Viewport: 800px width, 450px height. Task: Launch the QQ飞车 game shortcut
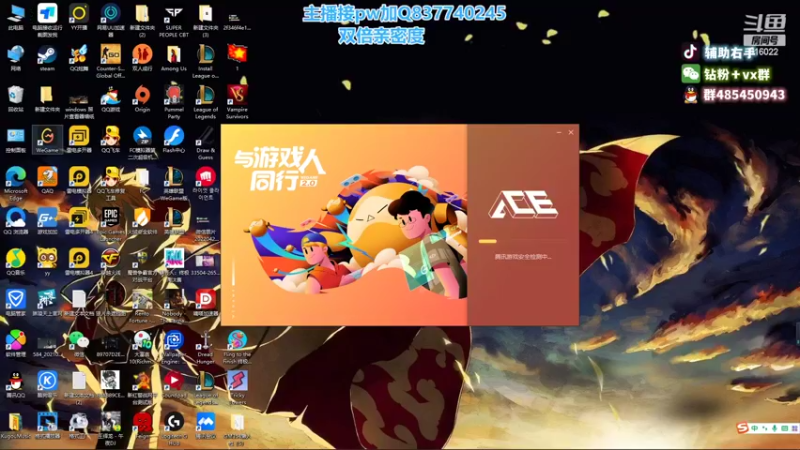[x=110, y=139]
